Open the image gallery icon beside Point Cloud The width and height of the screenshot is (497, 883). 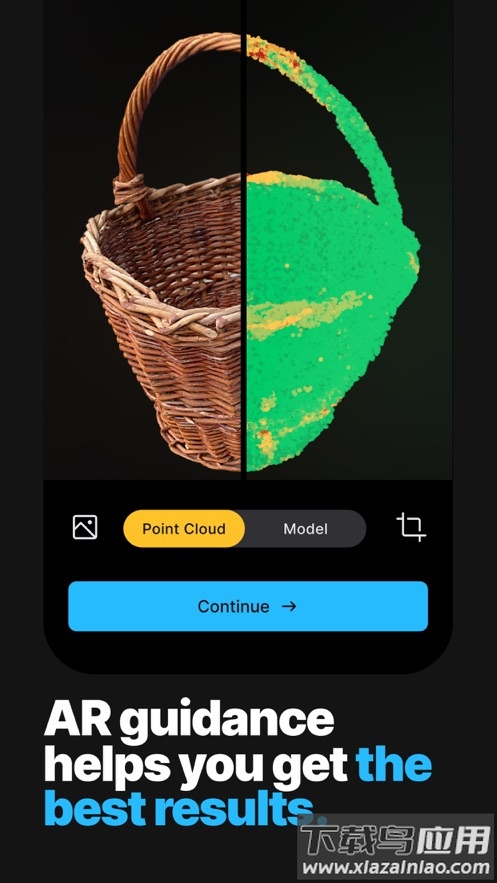[x=85, y=528]
